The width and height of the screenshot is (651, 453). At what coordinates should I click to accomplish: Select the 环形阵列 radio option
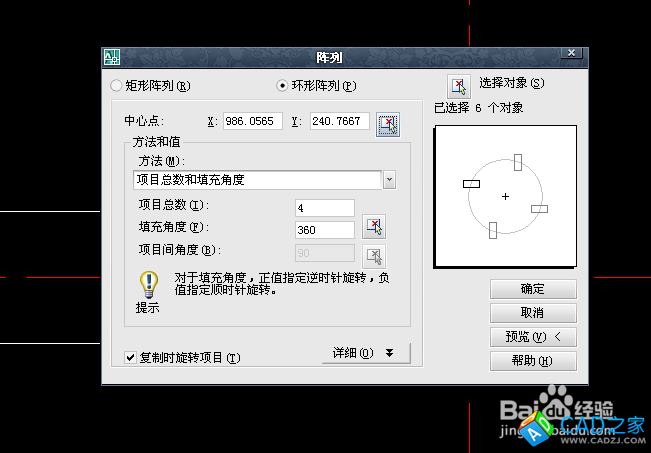coord(282,86)
